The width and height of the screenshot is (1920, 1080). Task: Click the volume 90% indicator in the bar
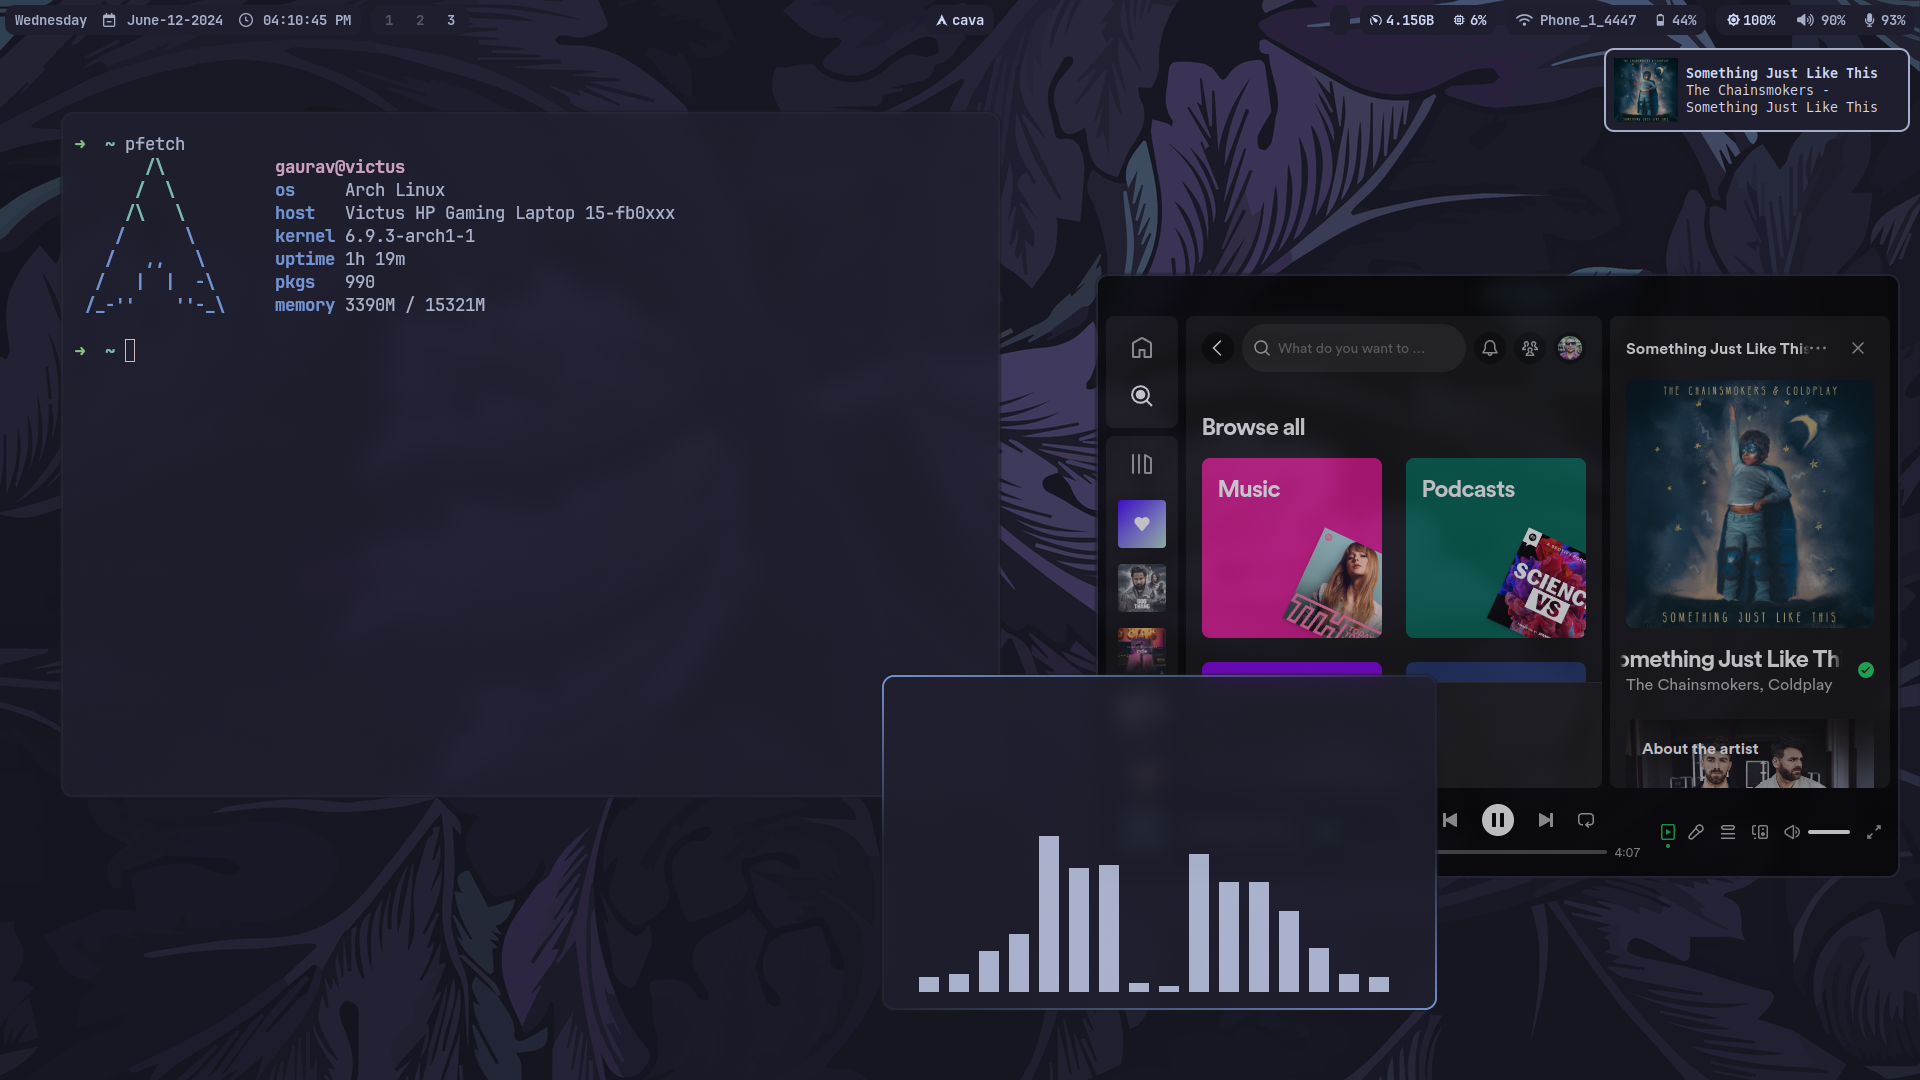pos(1821,20)
